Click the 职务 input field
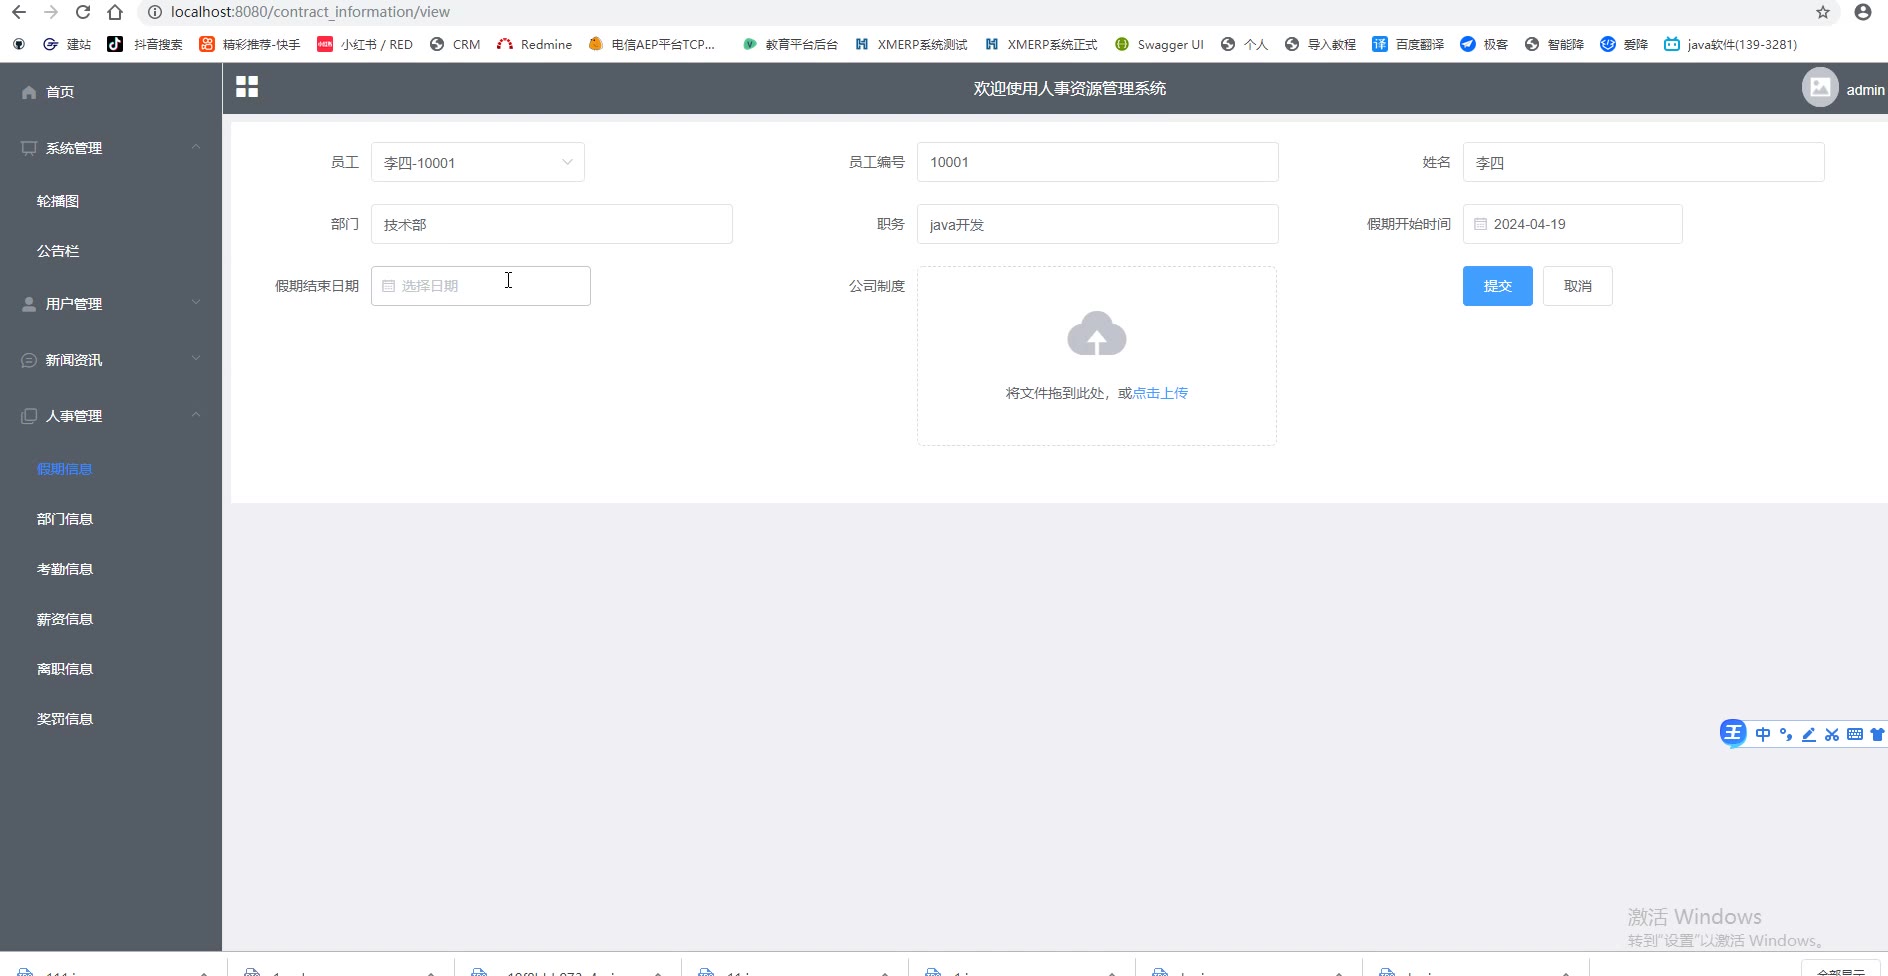Viewport: 1888px width, 976px height. pos(1097,224)
